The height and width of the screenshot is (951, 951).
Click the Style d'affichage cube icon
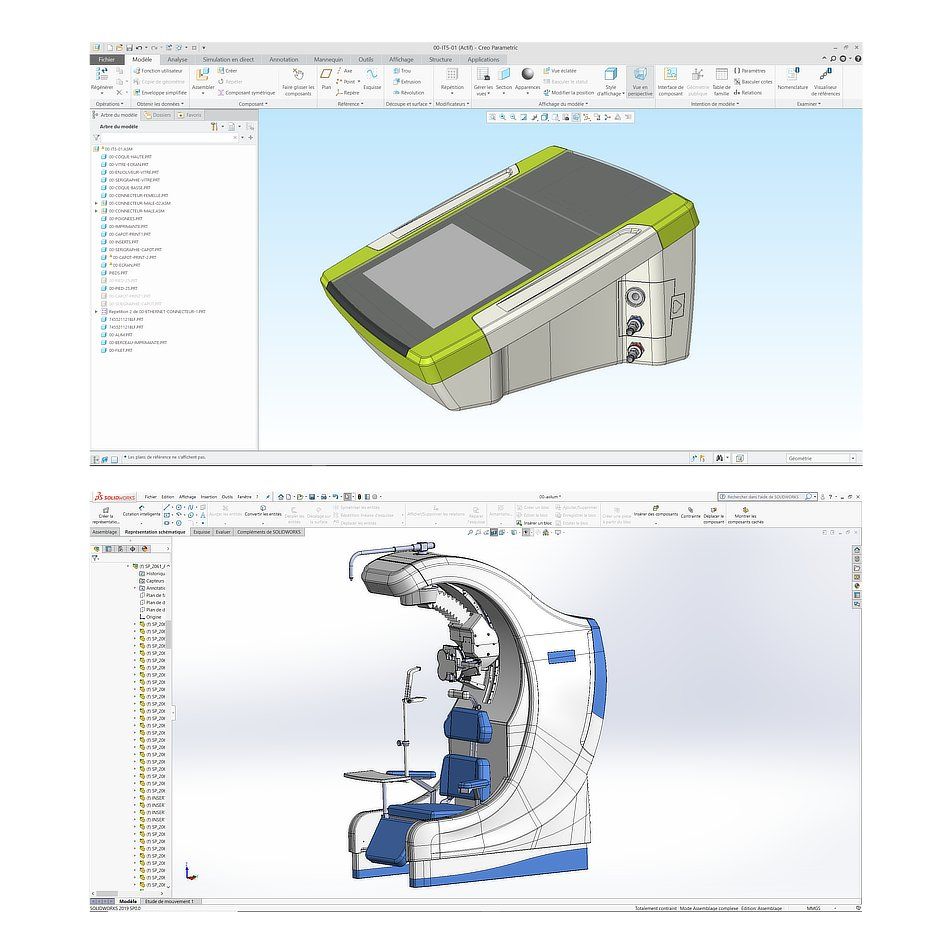(611, 74)
